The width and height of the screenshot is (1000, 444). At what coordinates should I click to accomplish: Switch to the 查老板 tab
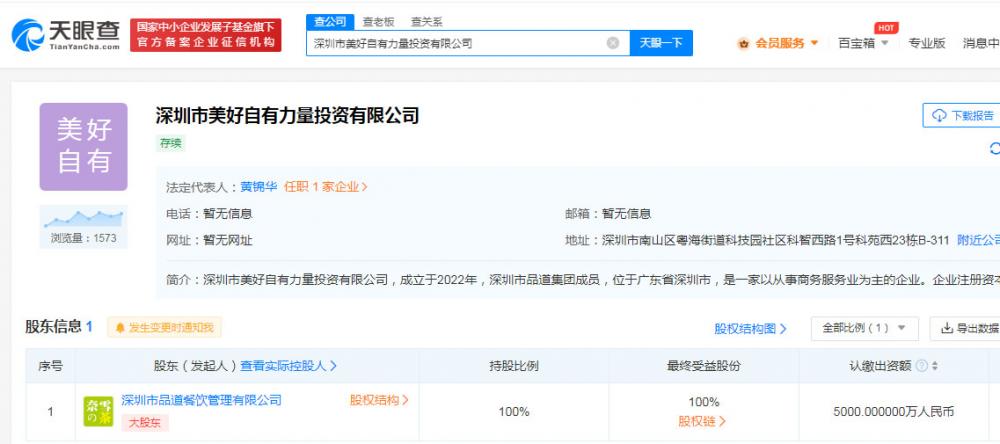coord(379,22)
